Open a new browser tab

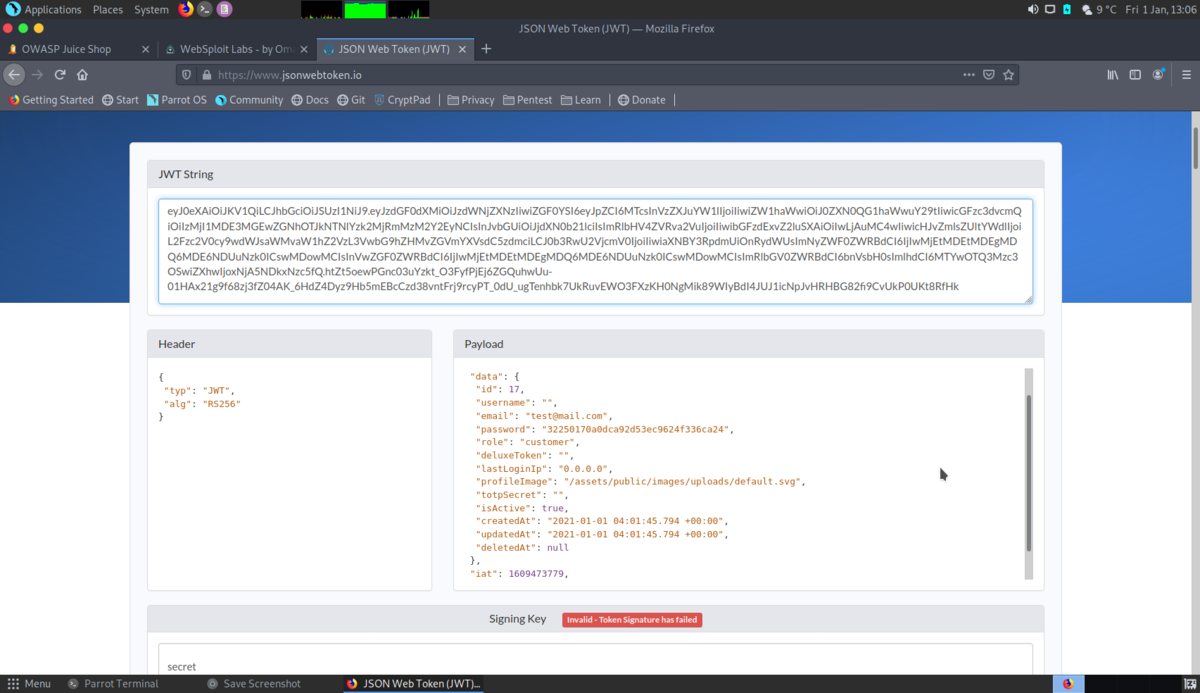pos(487,49)
